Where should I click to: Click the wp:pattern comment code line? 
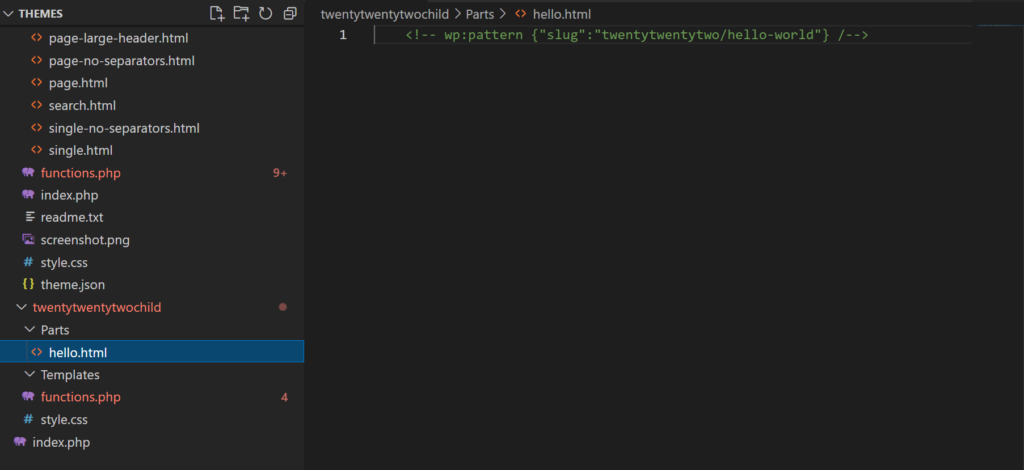(x=637, y=35)
